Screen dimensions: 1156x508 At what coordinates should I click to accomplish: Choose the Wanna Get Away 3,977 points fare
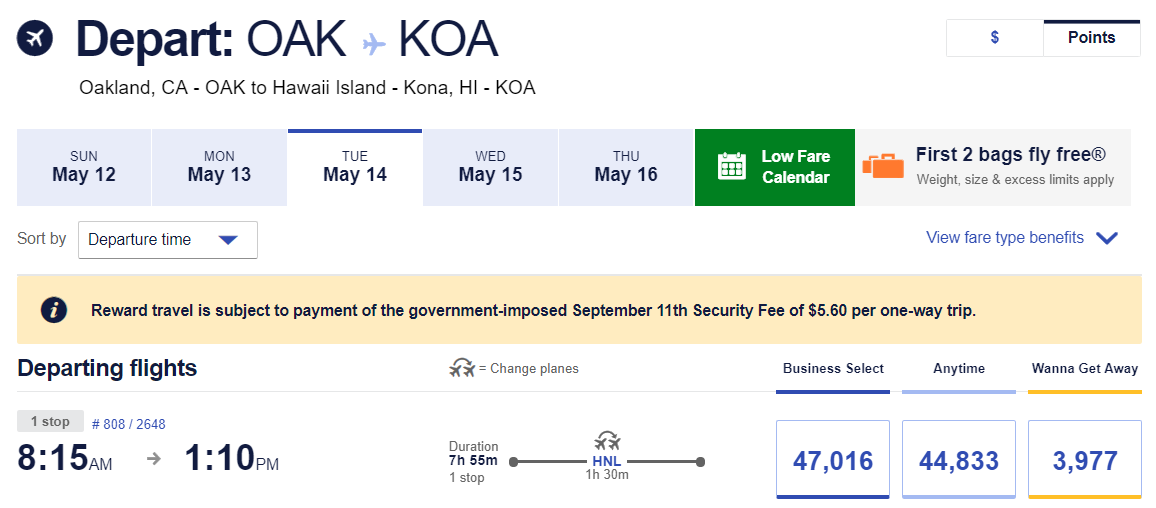pos(1084,460)
